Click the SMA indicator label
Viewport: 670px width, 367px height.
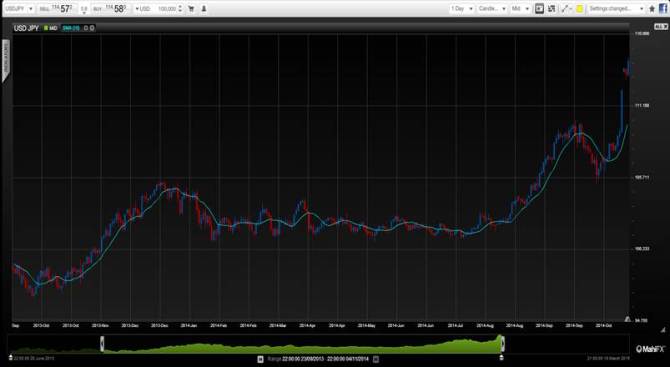point(71,28)
